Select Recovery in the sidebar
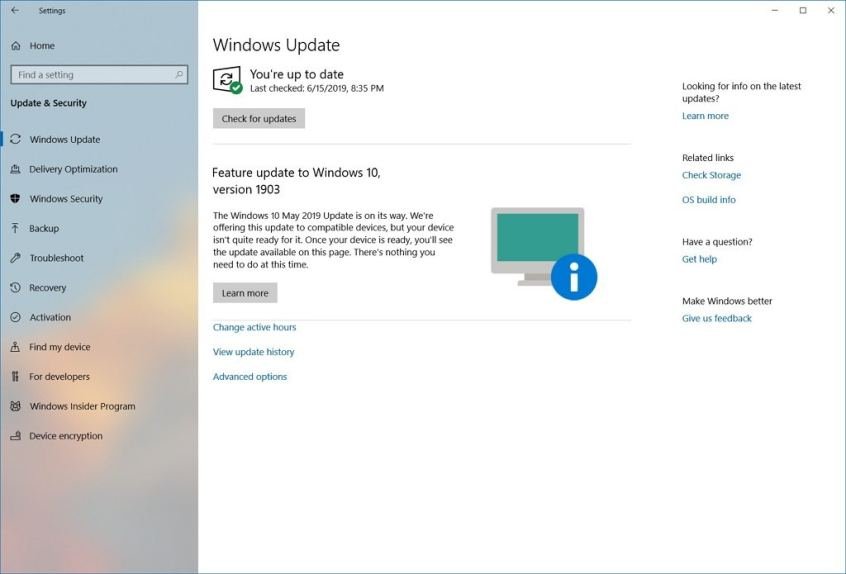Image resolution: width=846 pixels, height=574 pixels. coord(47,288)
